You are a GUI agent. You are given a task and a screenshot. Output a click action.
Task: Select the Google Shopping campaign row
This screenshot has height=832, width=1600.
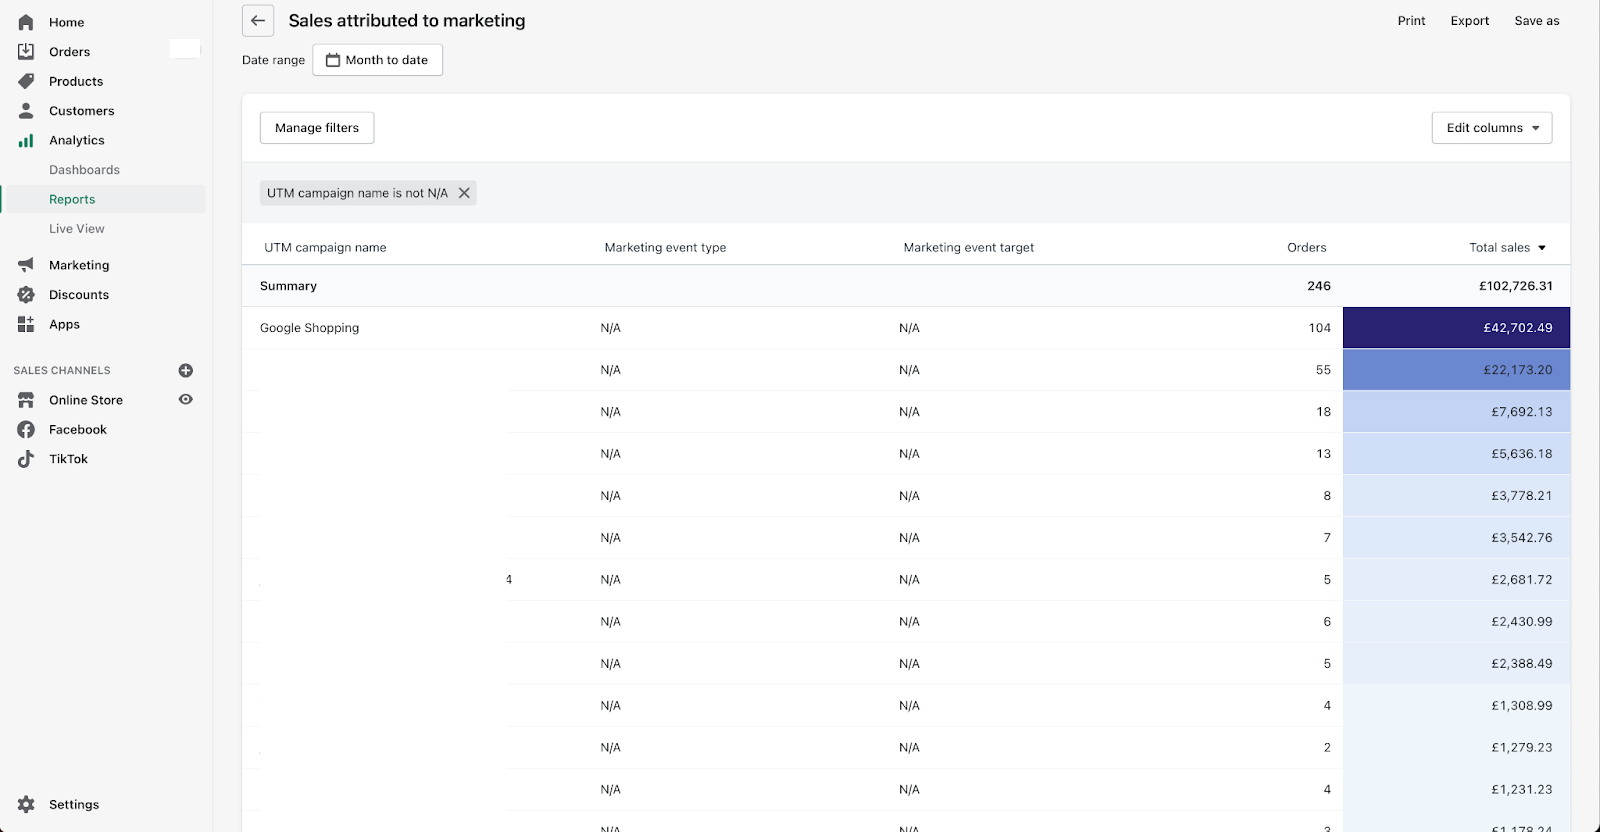click(x=310, y=328)
